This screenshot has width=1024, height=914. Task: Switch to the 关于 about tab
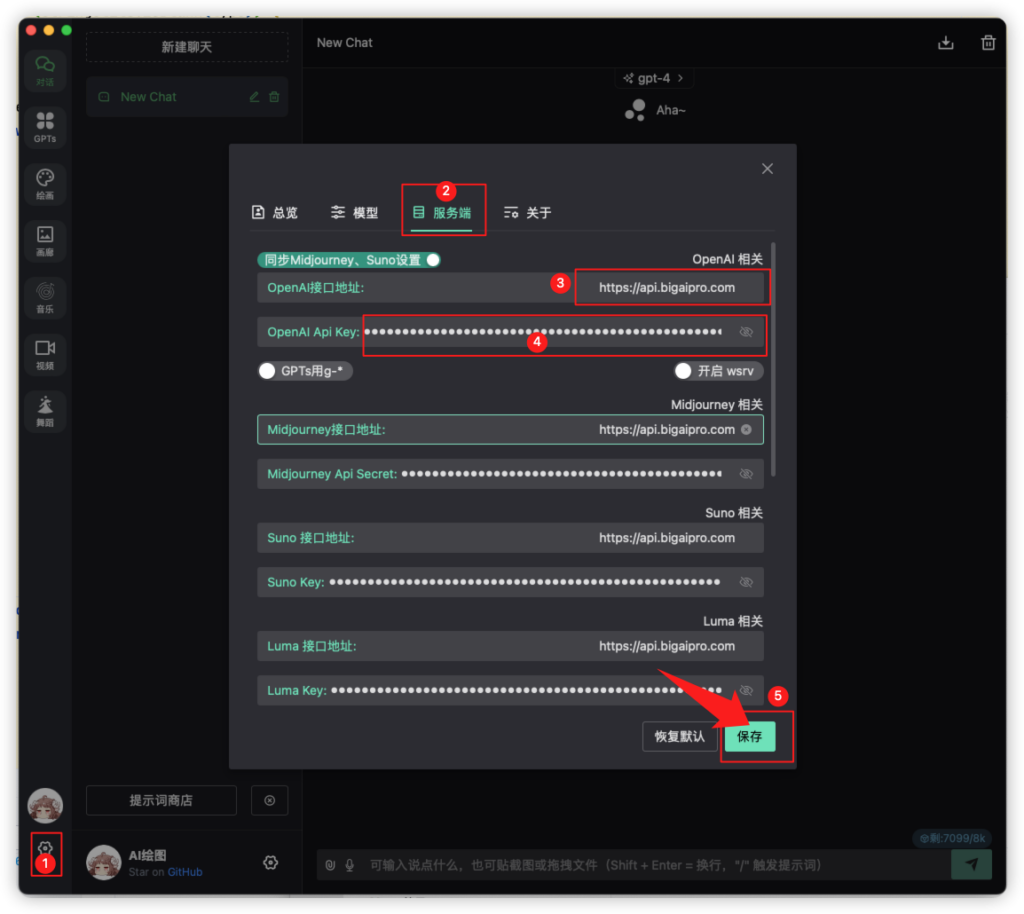(x=528, y=213)
